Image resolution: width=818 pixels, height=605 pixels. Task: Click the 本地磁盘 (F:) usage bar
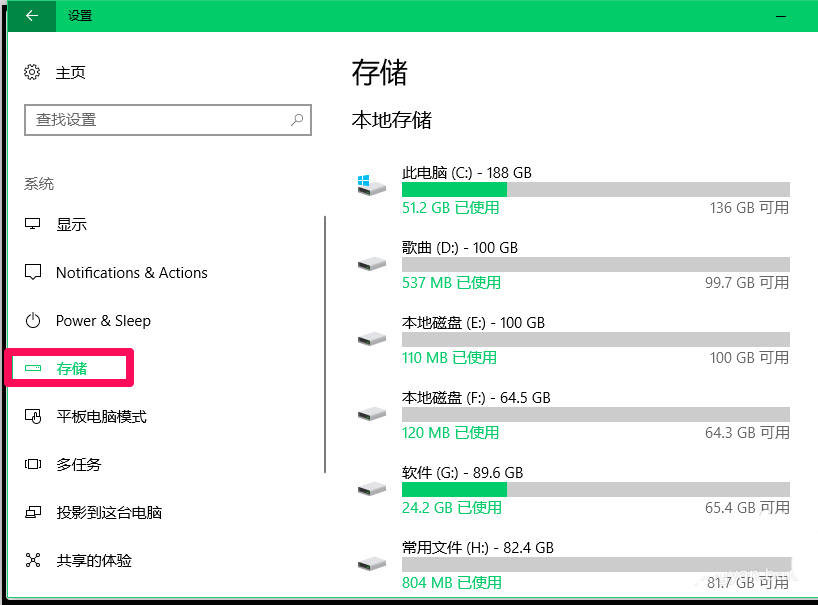pyautogui.click(x=595, y=415)
